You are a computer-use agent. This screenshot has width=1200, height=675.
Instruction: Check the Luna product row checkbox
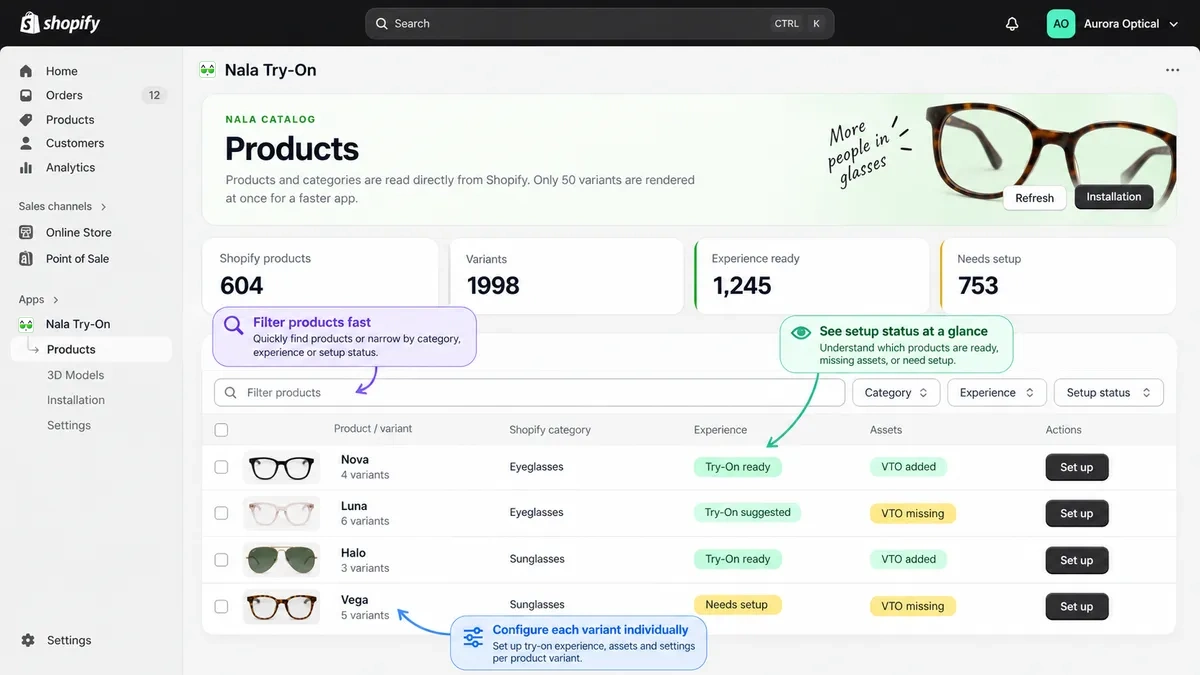pyautogui.click(x=221, y=513)
